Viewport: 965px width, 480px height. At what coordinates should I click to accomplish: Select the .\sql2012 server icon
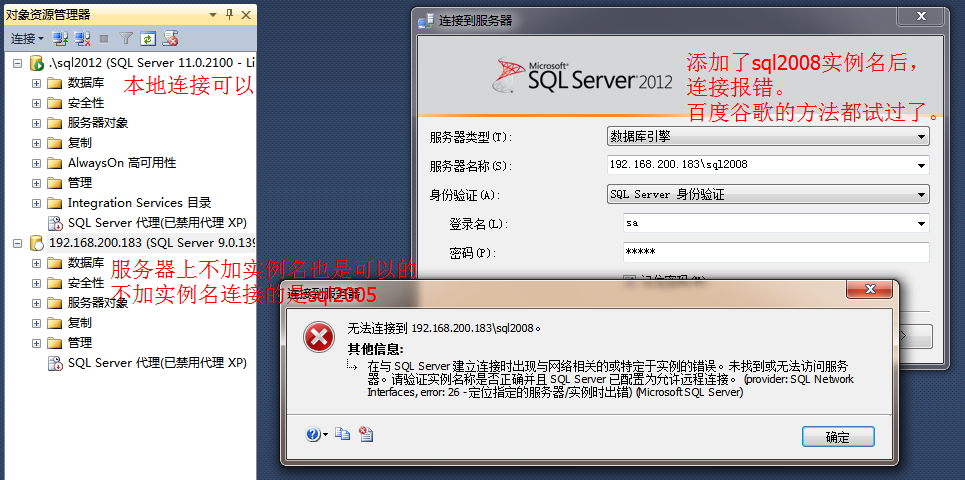(x=37, y=63)
